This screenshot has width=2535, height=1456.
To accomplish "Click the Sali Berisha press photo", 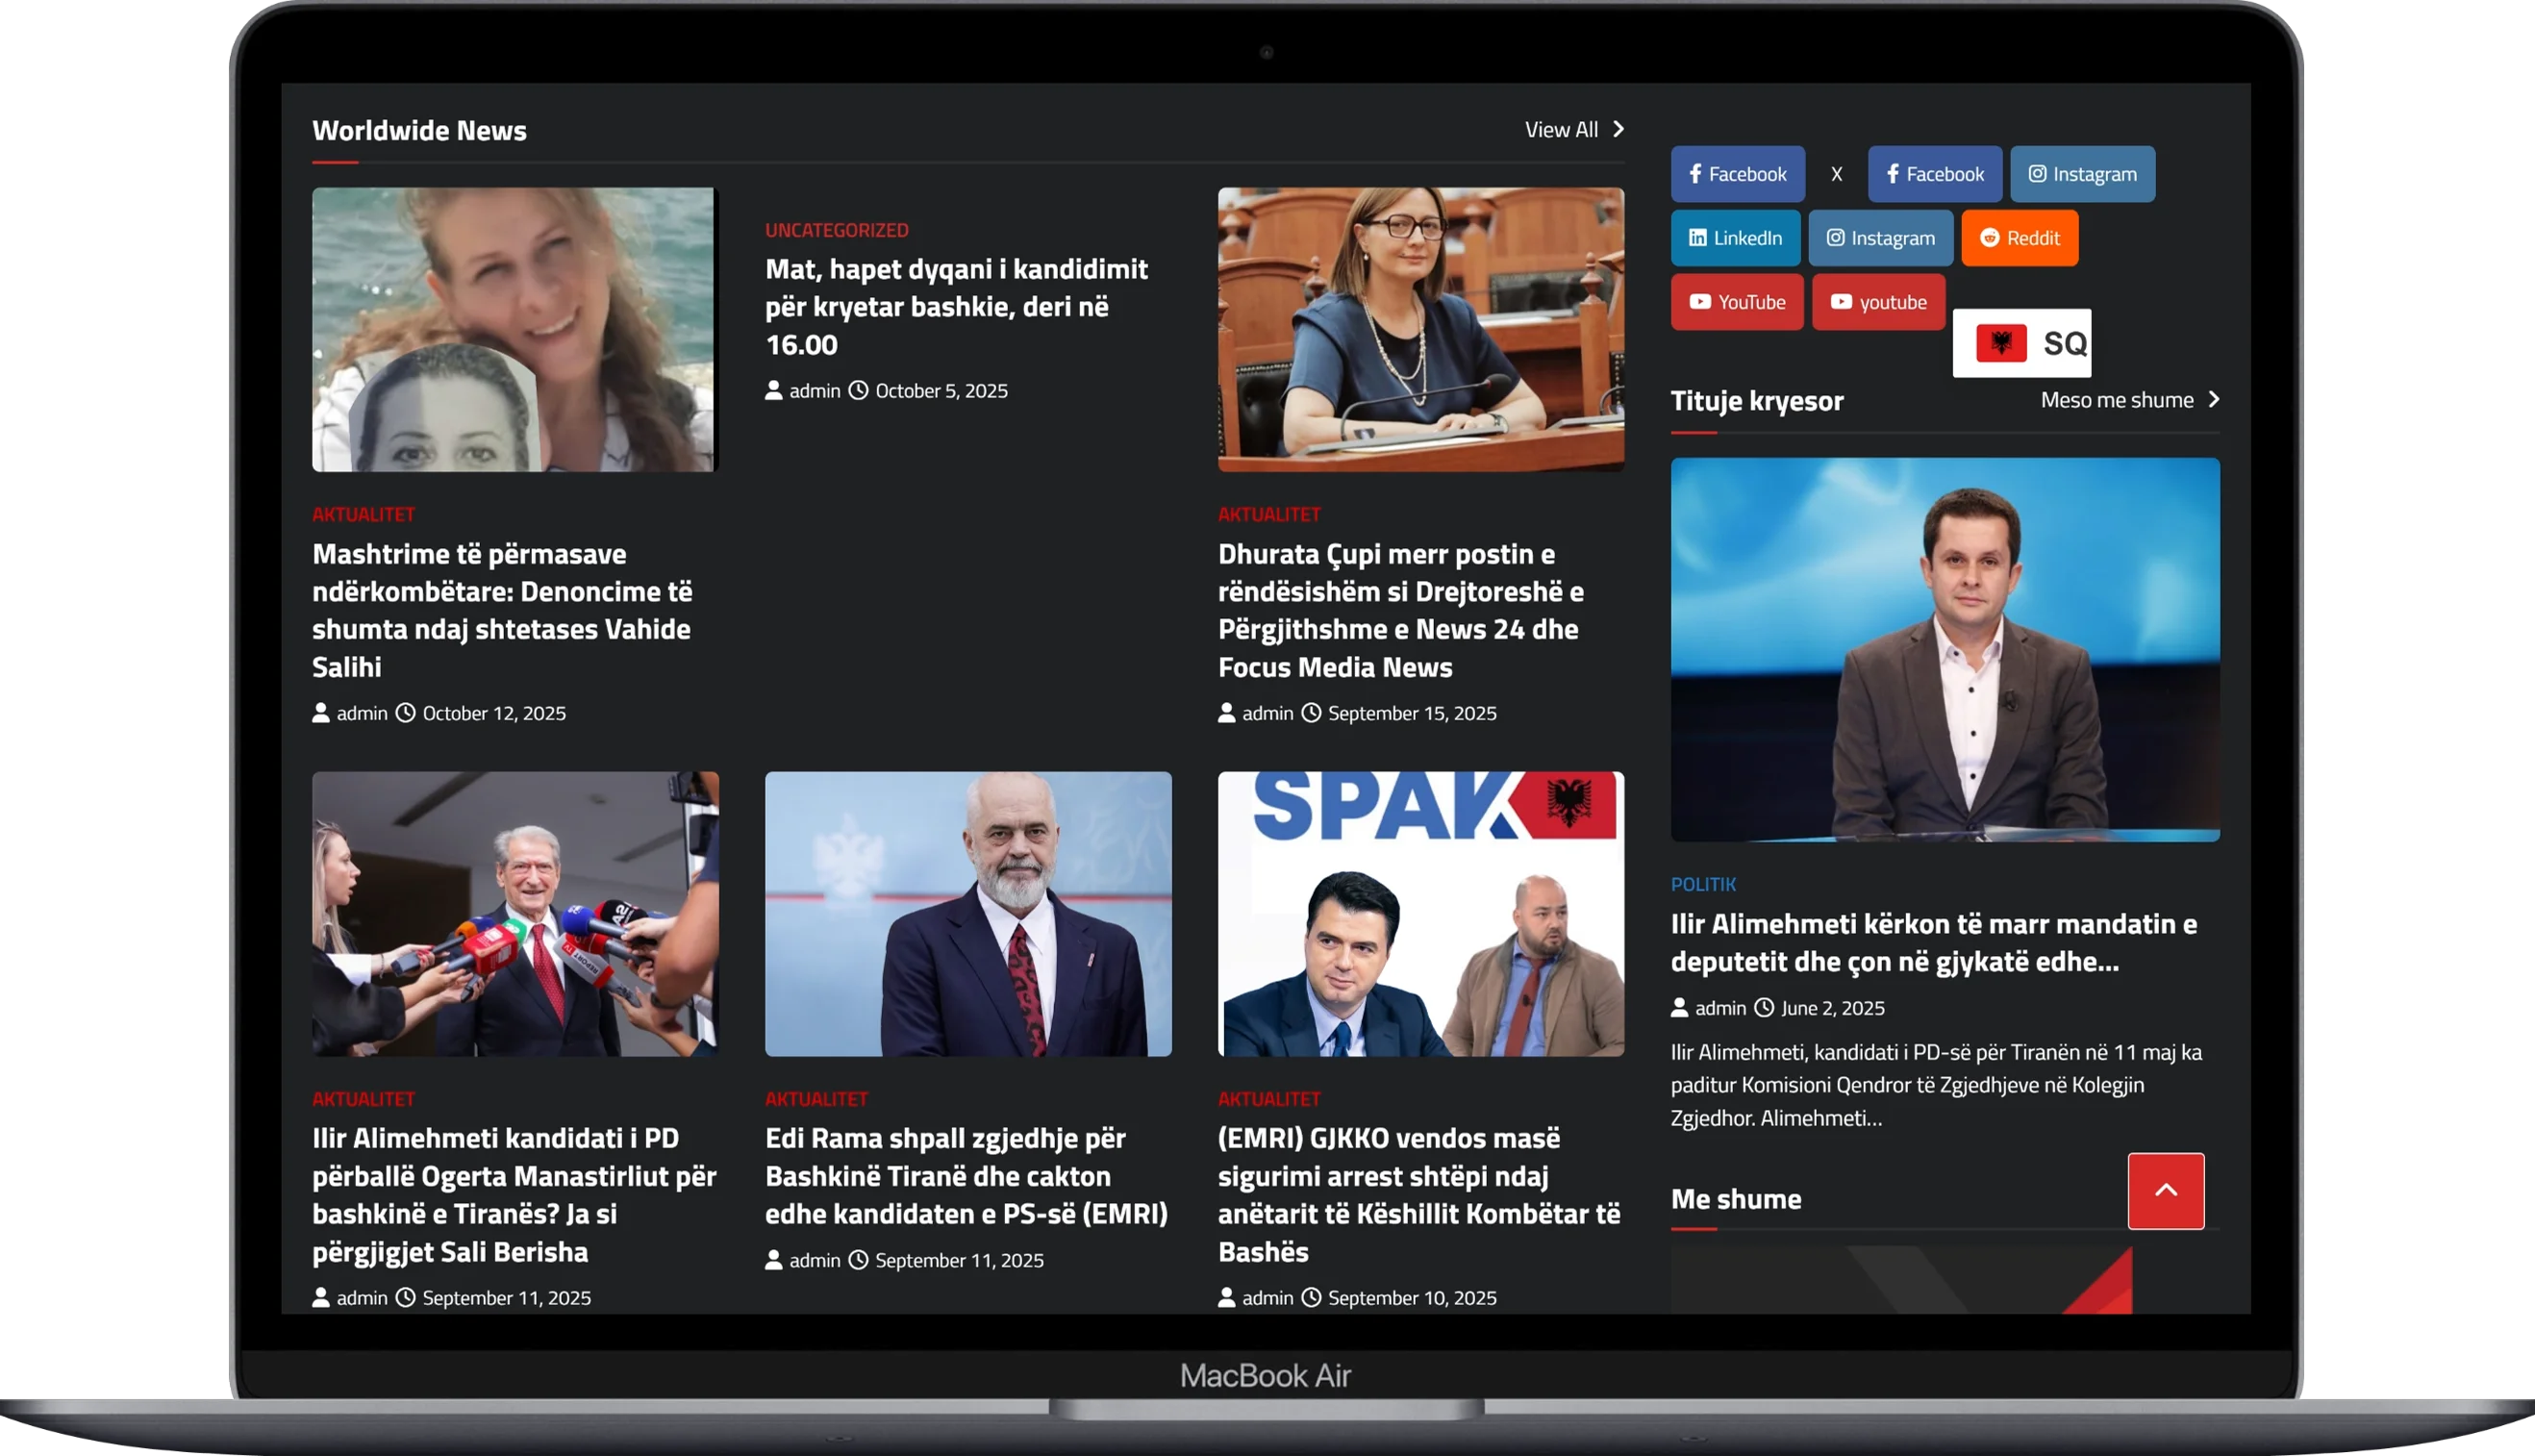I will [x=515, y=913].
